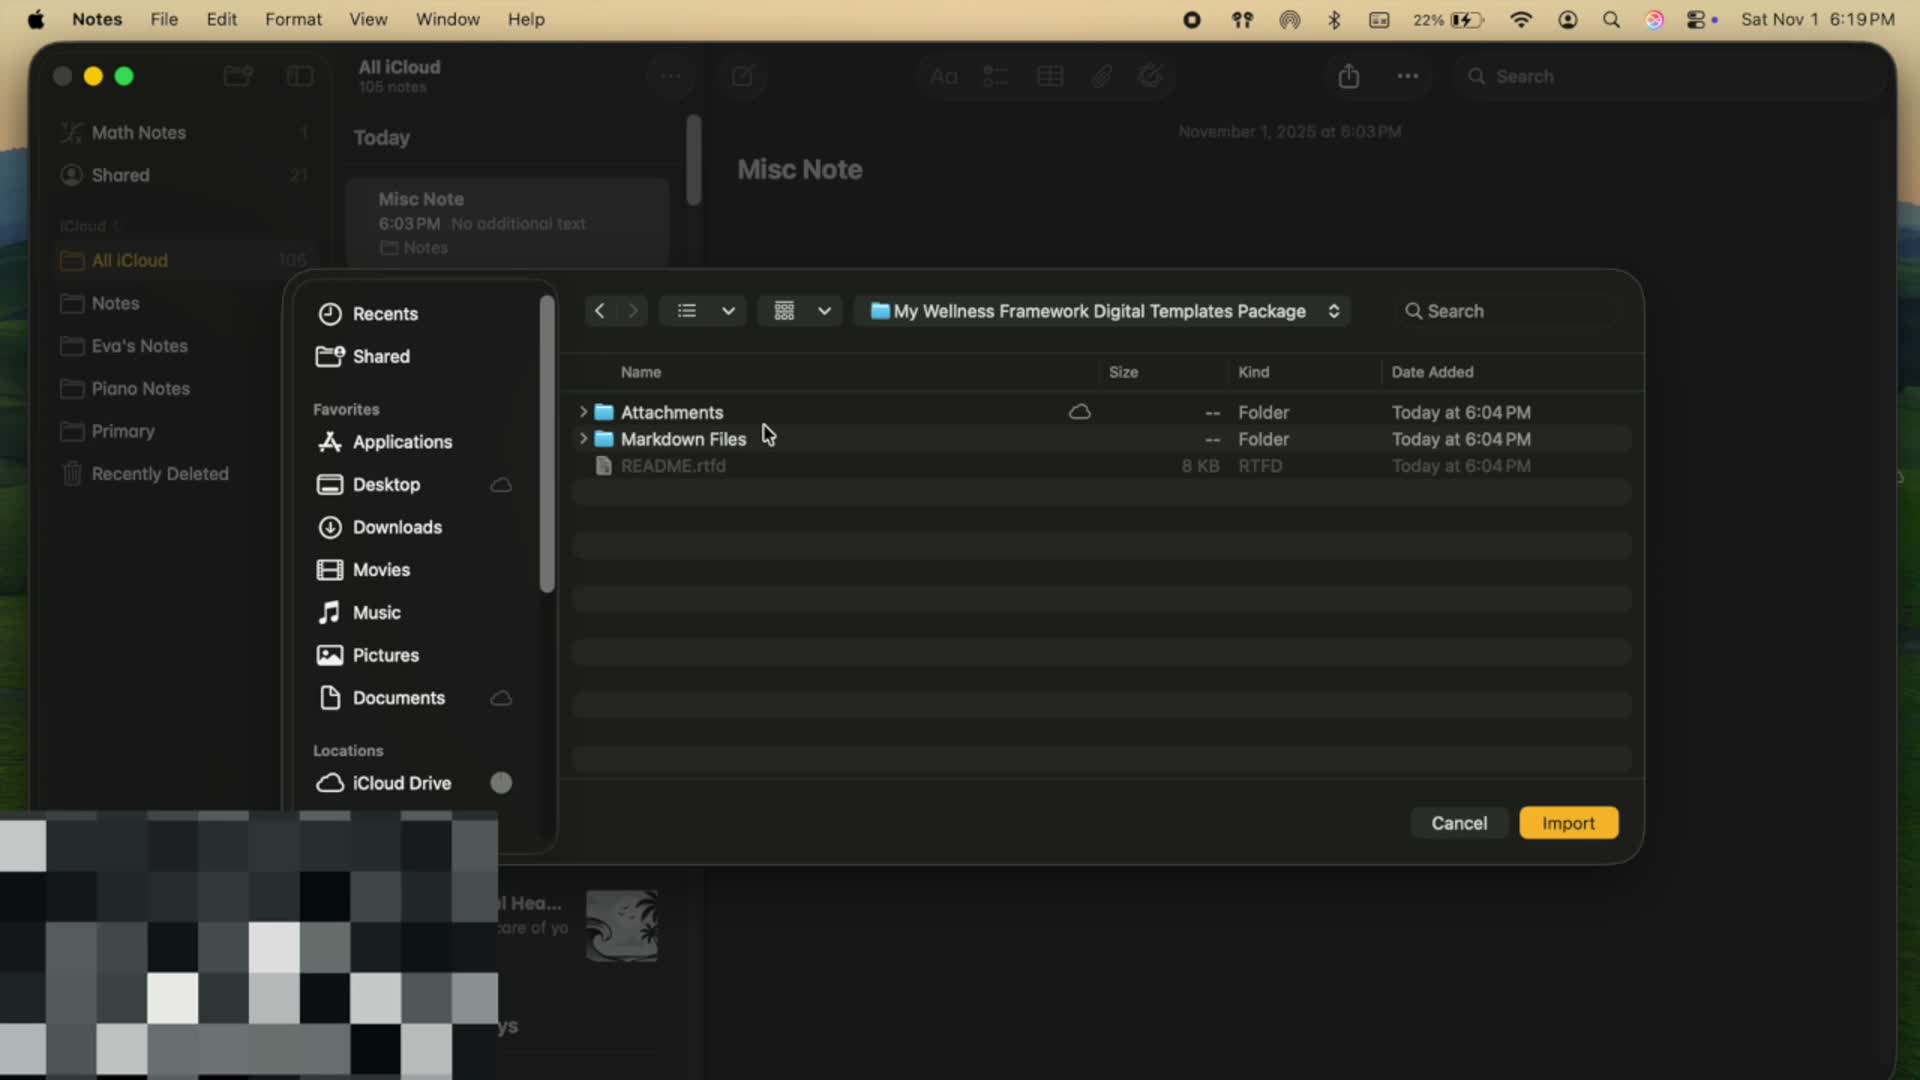Open the view options dropdown chevron
Image resolution: width=1920 pixels, height=1080 pixels.
point(728,311)
